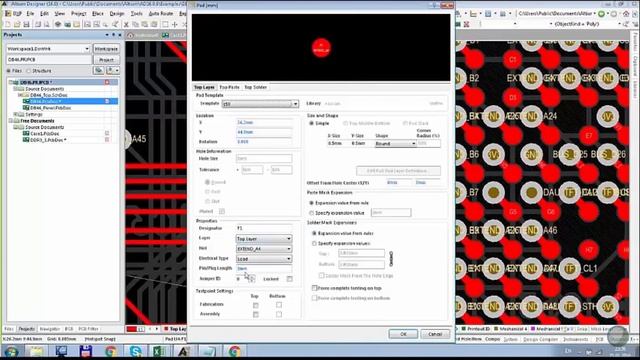Click the layer stack toolbar icon
The height and width of the screenshot is (360, 640).
[x=58, y=24]
